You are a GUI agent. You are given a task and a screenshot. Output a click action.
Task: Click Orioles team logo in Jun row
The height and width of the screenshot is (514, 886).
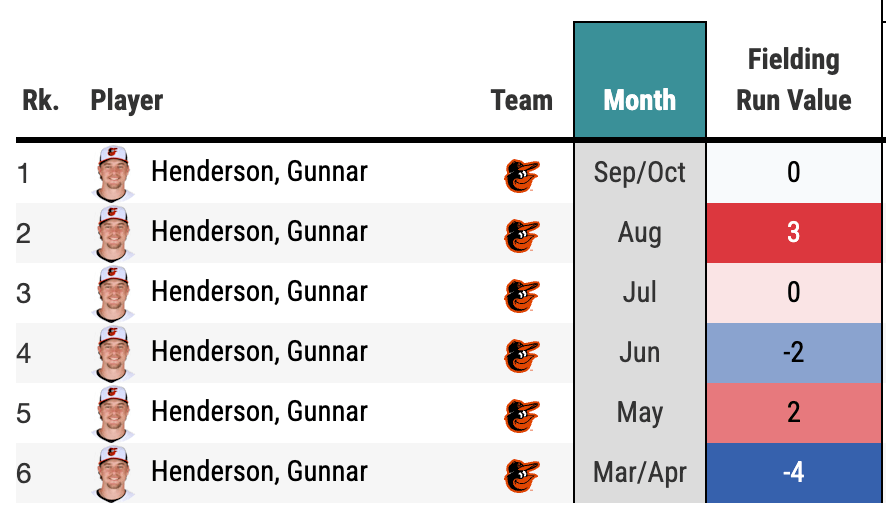pos(521,355)
